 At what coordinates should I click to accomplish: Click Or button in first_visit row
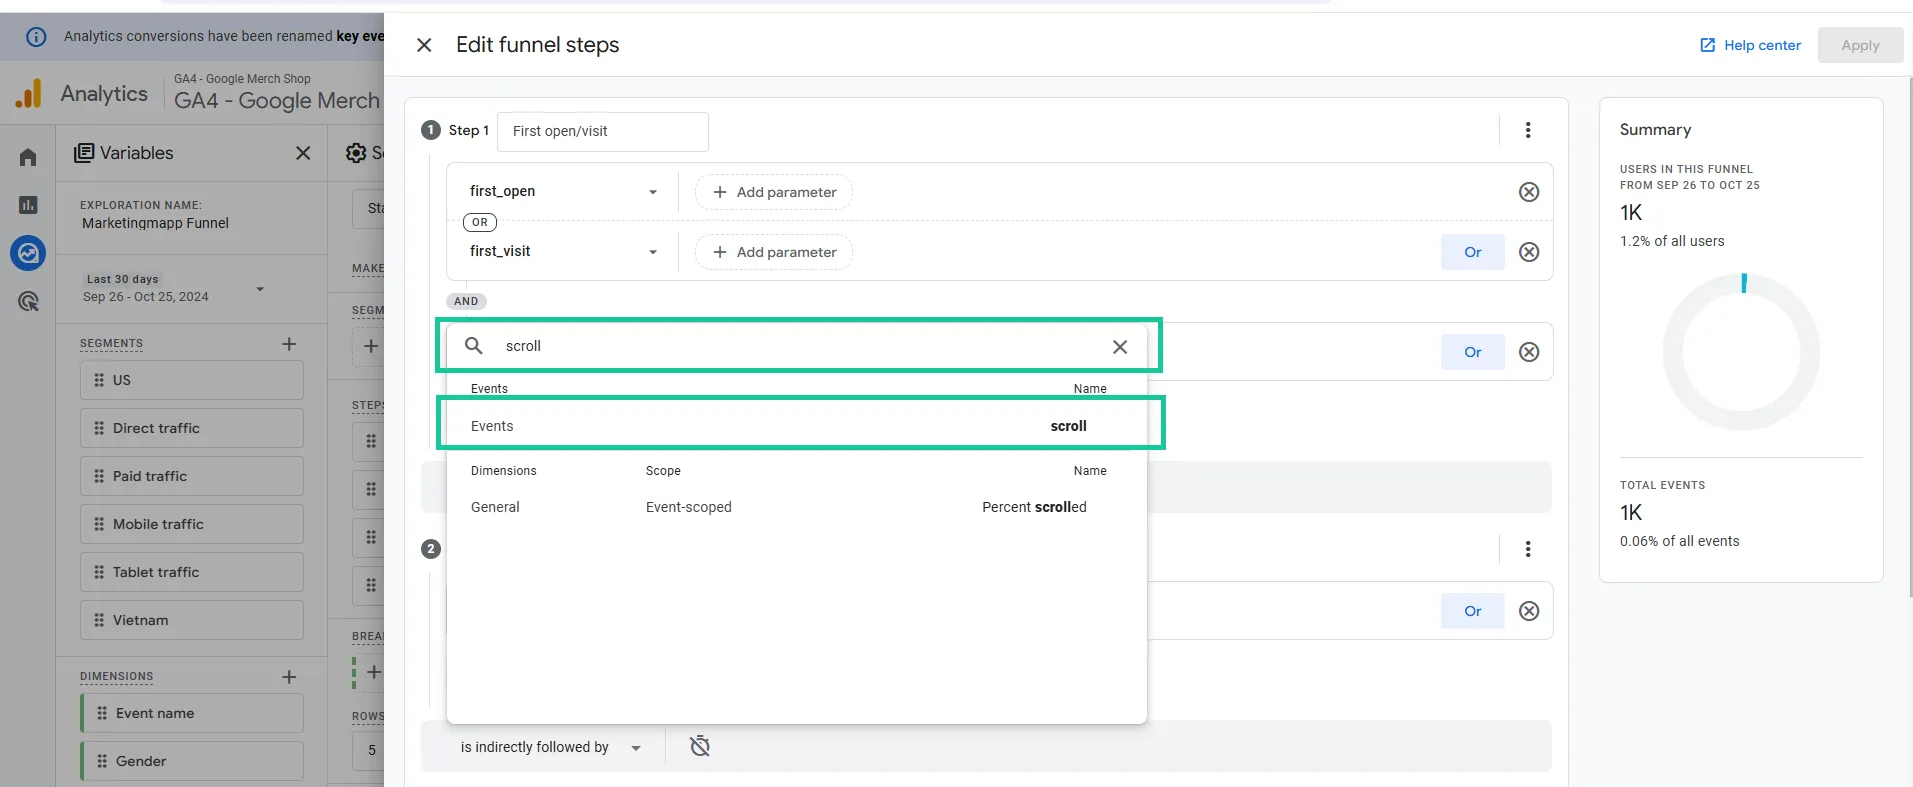pyautogui.click(x=1473, y=252)
